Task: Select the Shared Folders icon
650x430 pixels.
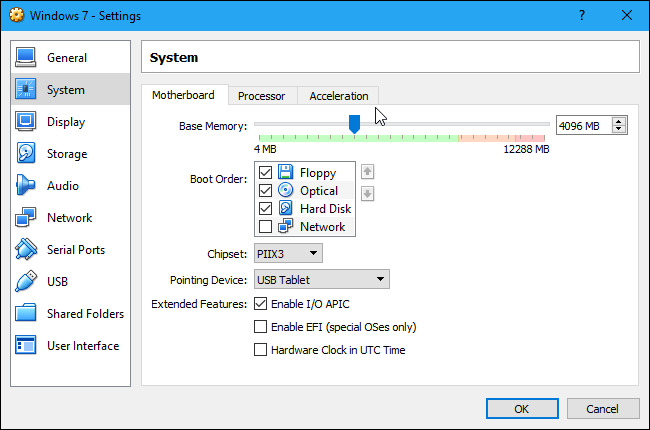Action: 26,314
